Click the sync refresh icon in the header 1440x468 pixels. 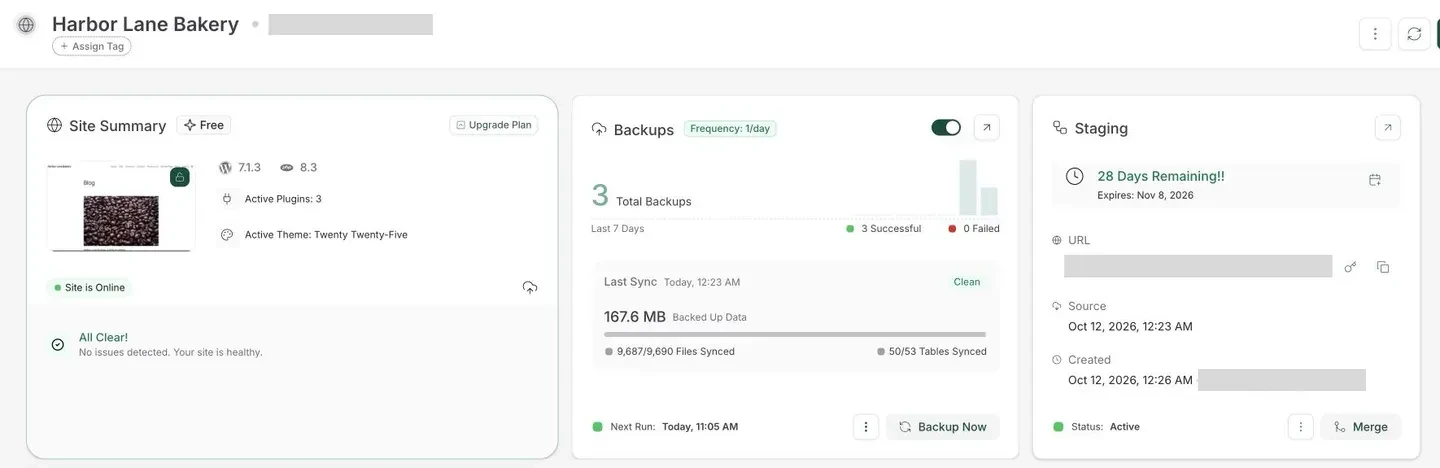(x=1414, y=34)
